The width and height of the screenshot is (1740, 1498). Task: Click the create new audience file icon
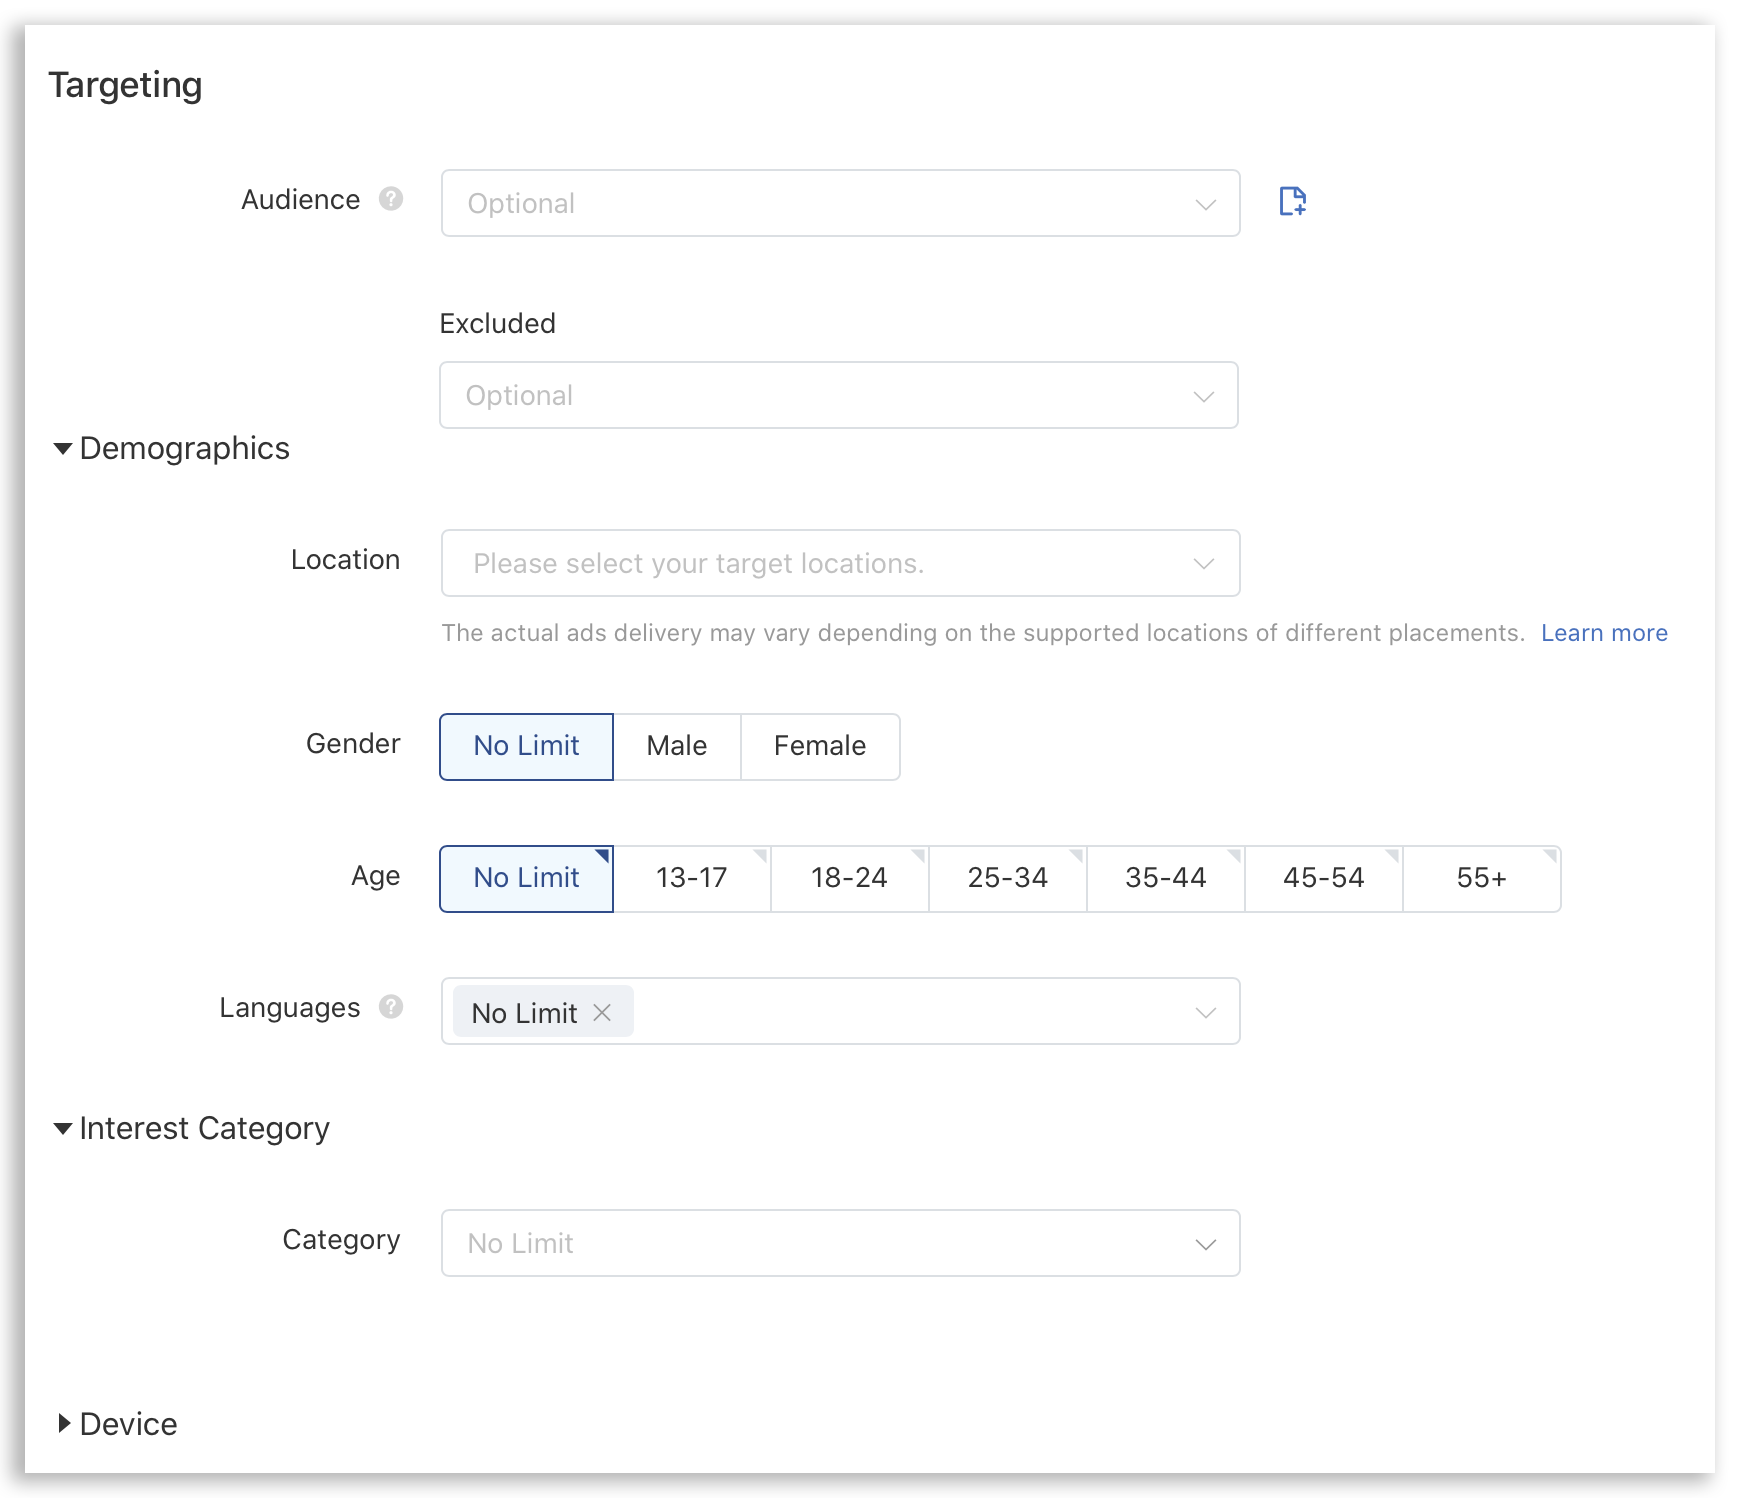pos(1293,201)
